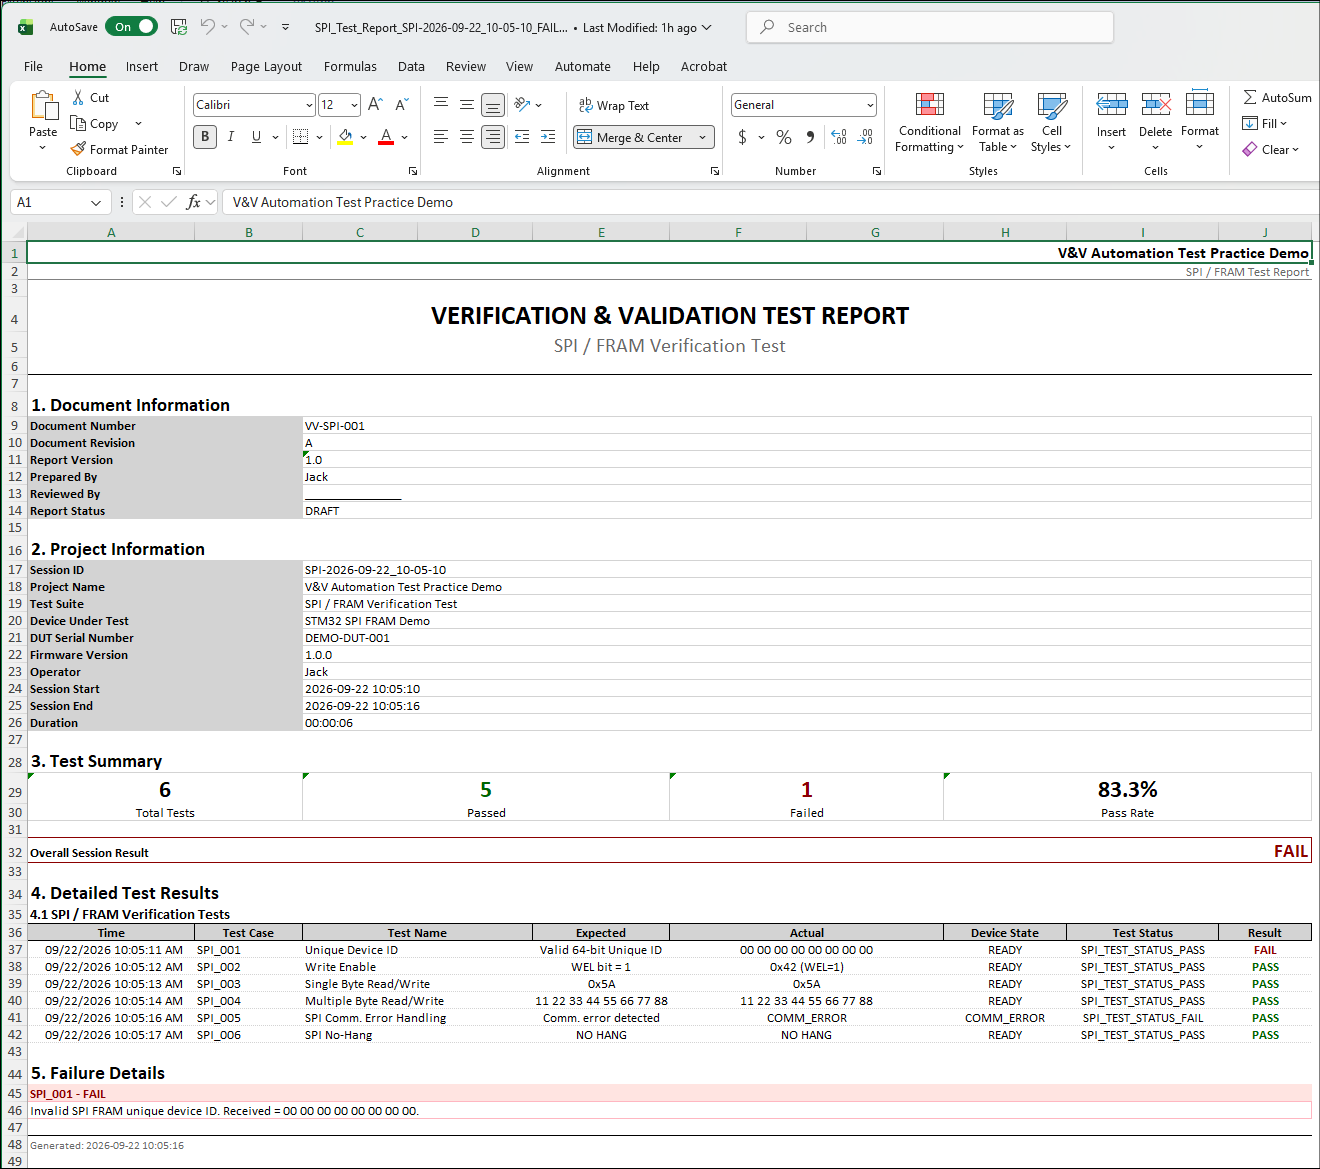This screenshot has height=1169, width=1320.
Task: Click the Clear button
Action: (x=1271, y=149)
